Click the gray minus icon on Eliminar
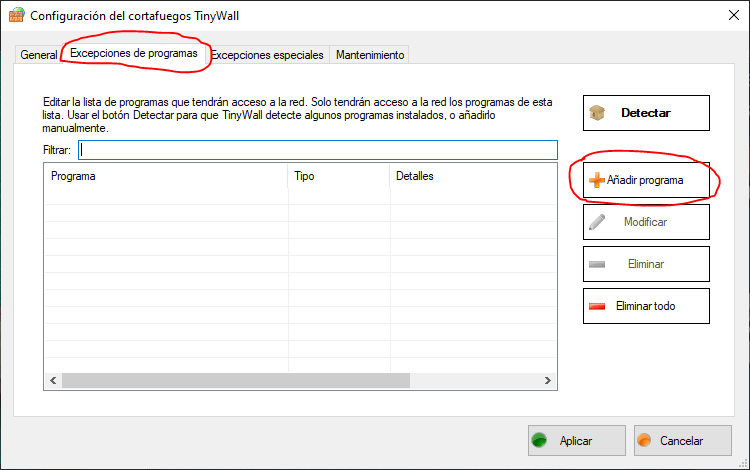Screen dimensions: 750x470 (596, 264)
